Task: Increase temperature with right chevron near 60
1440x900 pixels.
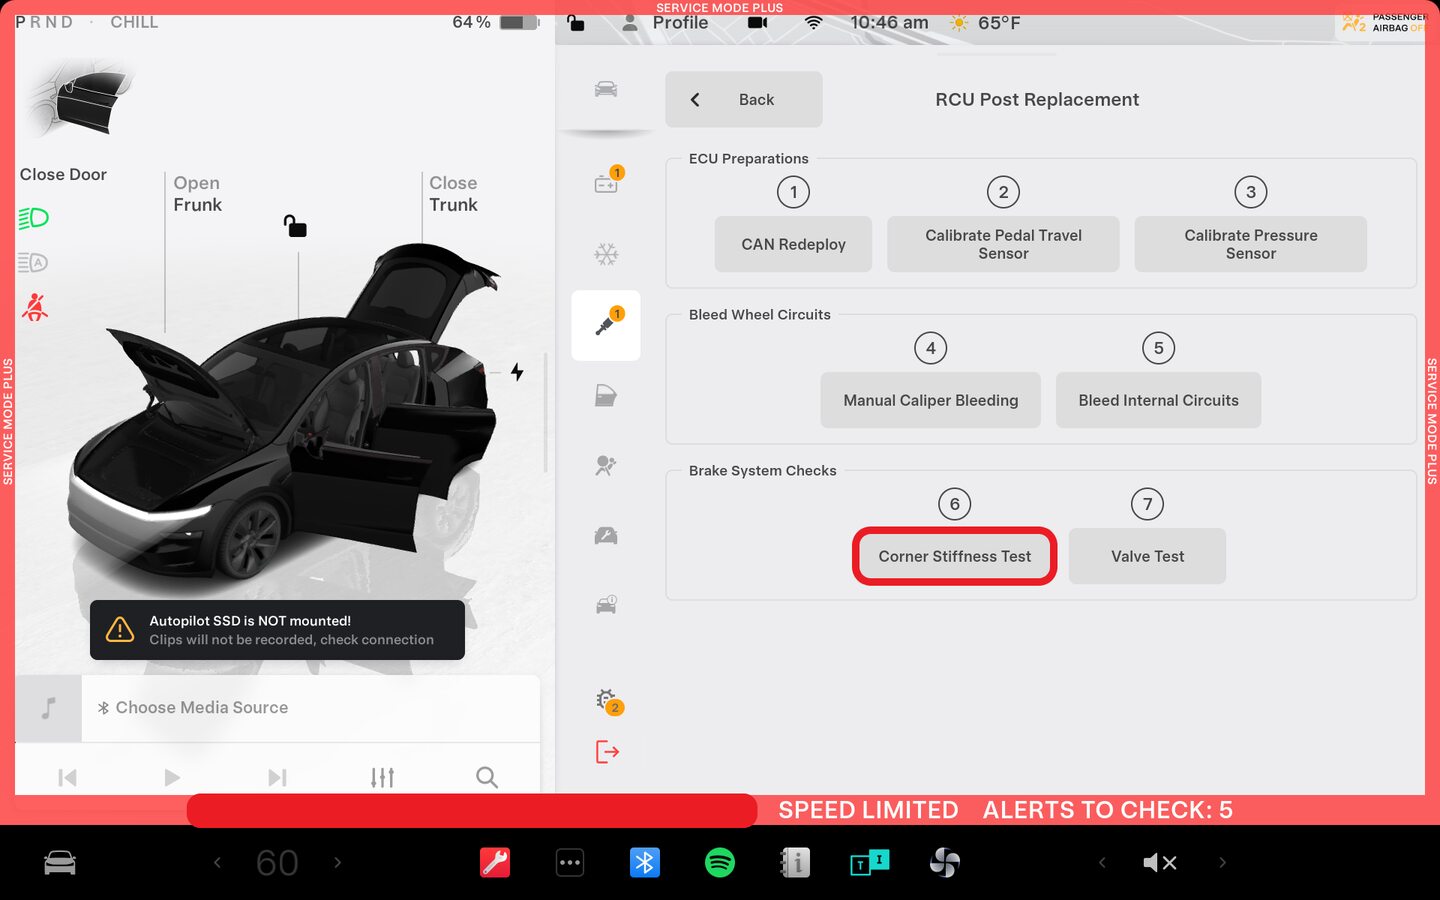Action: pyautogui.click(x=337, y=862)
